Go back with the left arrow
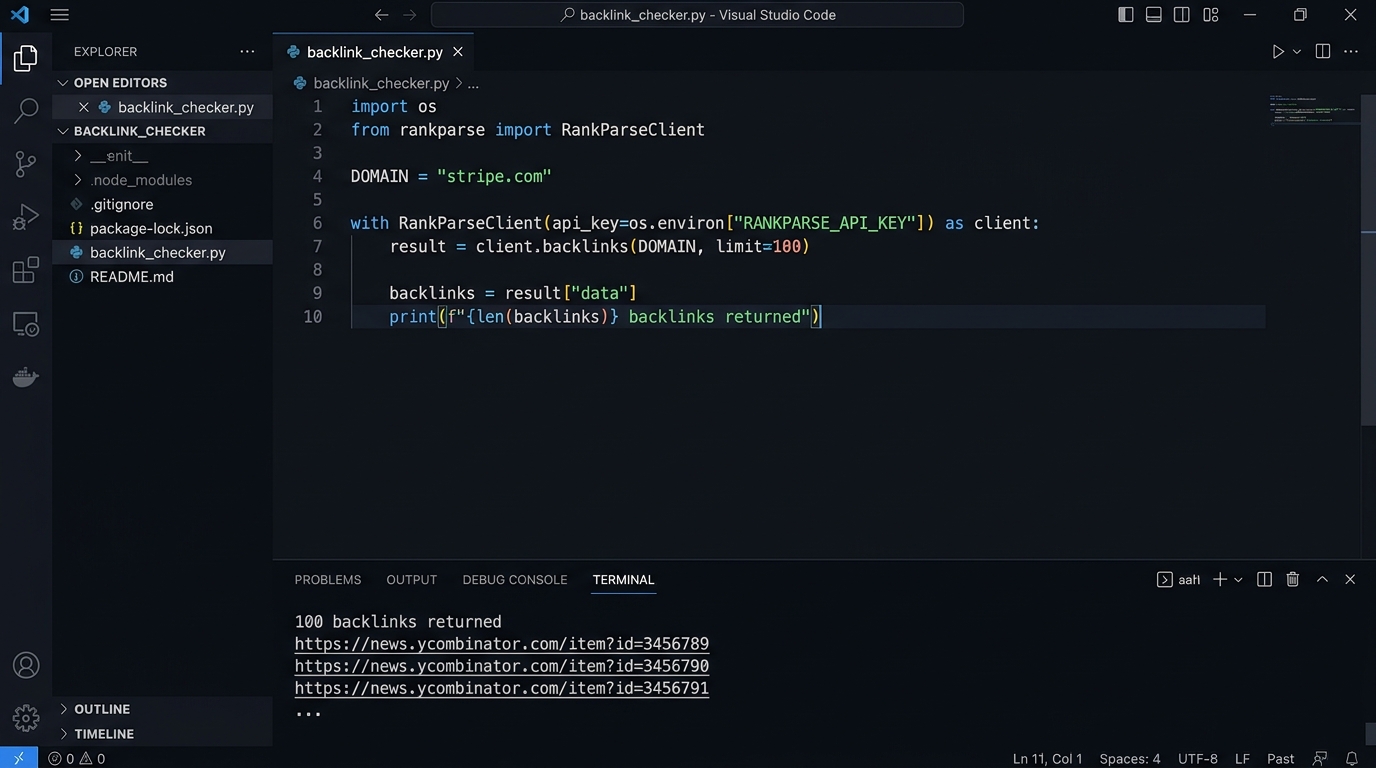The image size is (1376, 768). click(x=381, y=15)
